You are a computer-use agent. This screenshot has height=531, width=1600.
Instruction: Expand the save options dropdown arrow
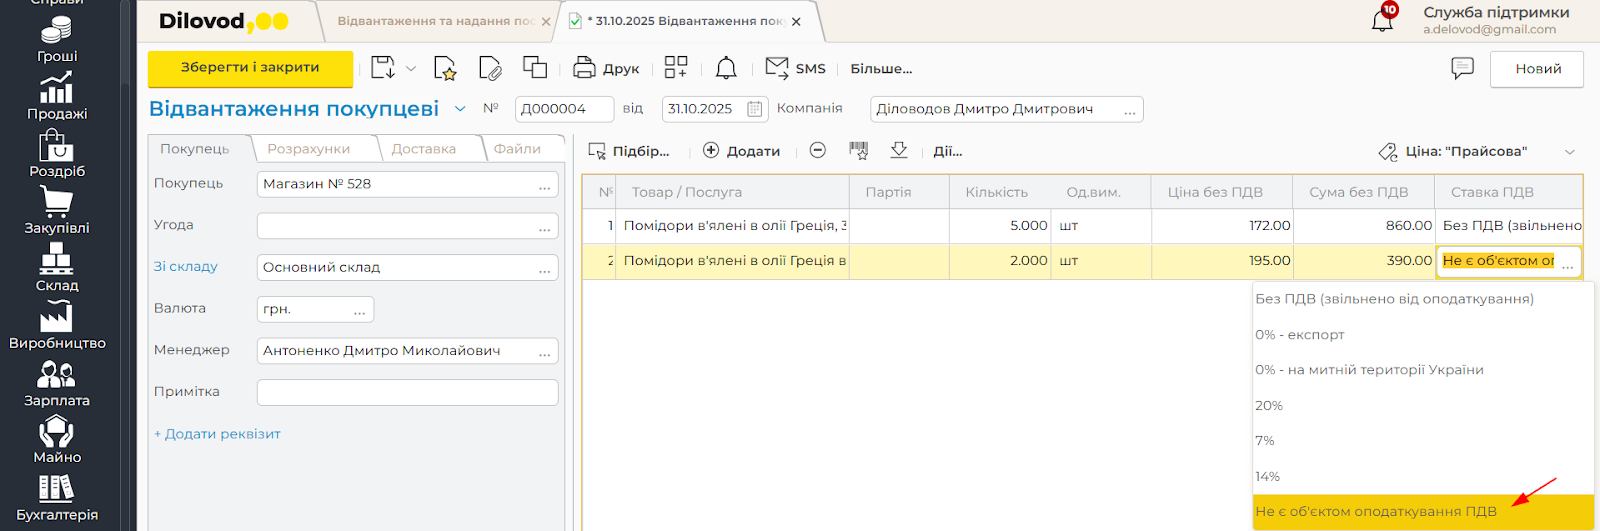pyautogui.click(x=411, y=69)
